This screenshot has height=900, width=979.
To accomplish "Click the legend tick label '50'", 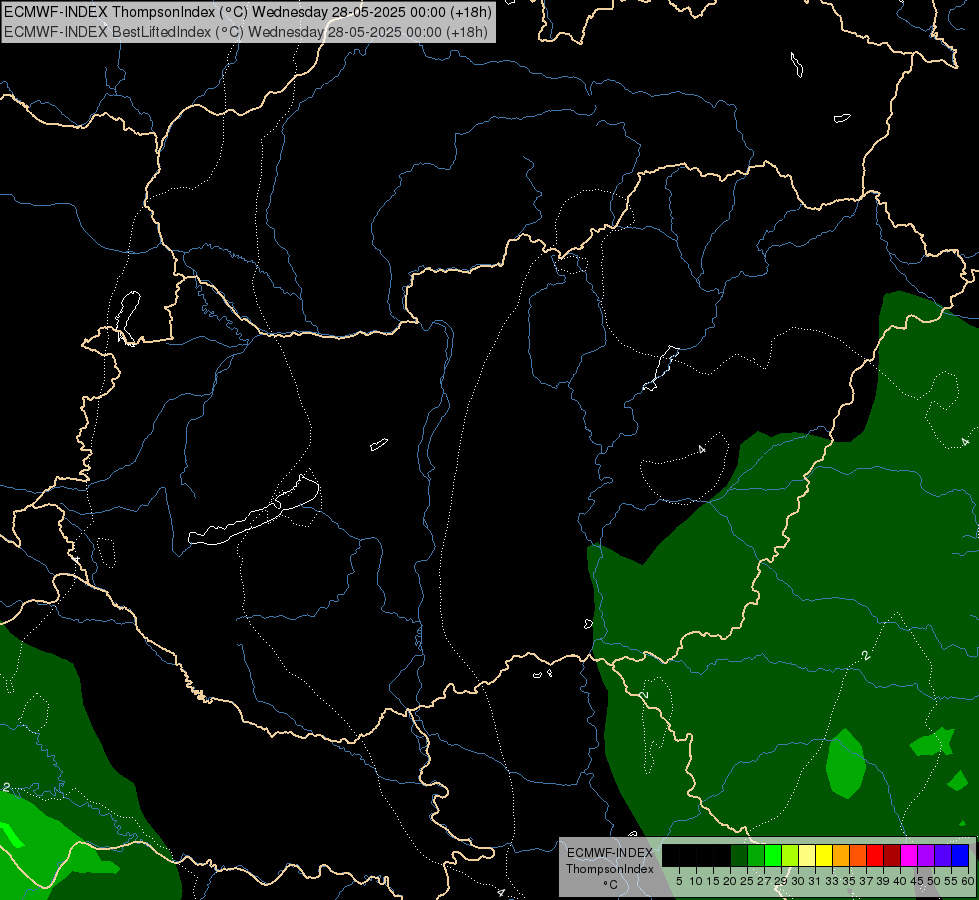I will (x=934, y=881).
